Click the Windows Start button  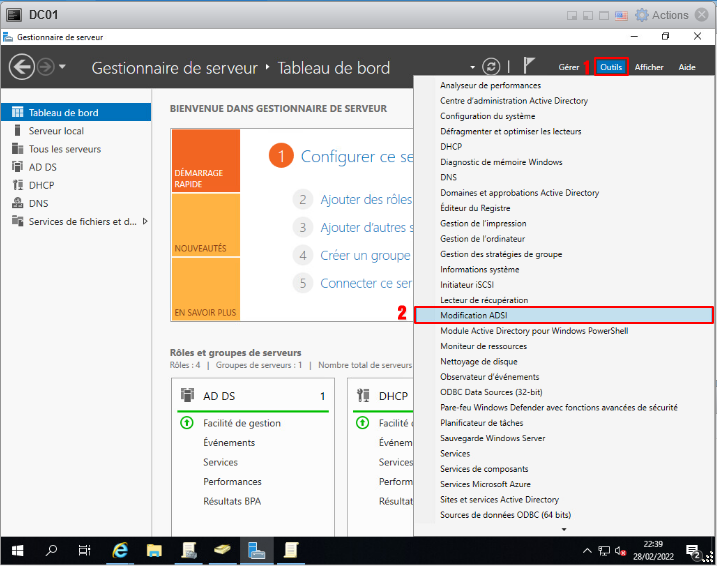click(17, 550)
